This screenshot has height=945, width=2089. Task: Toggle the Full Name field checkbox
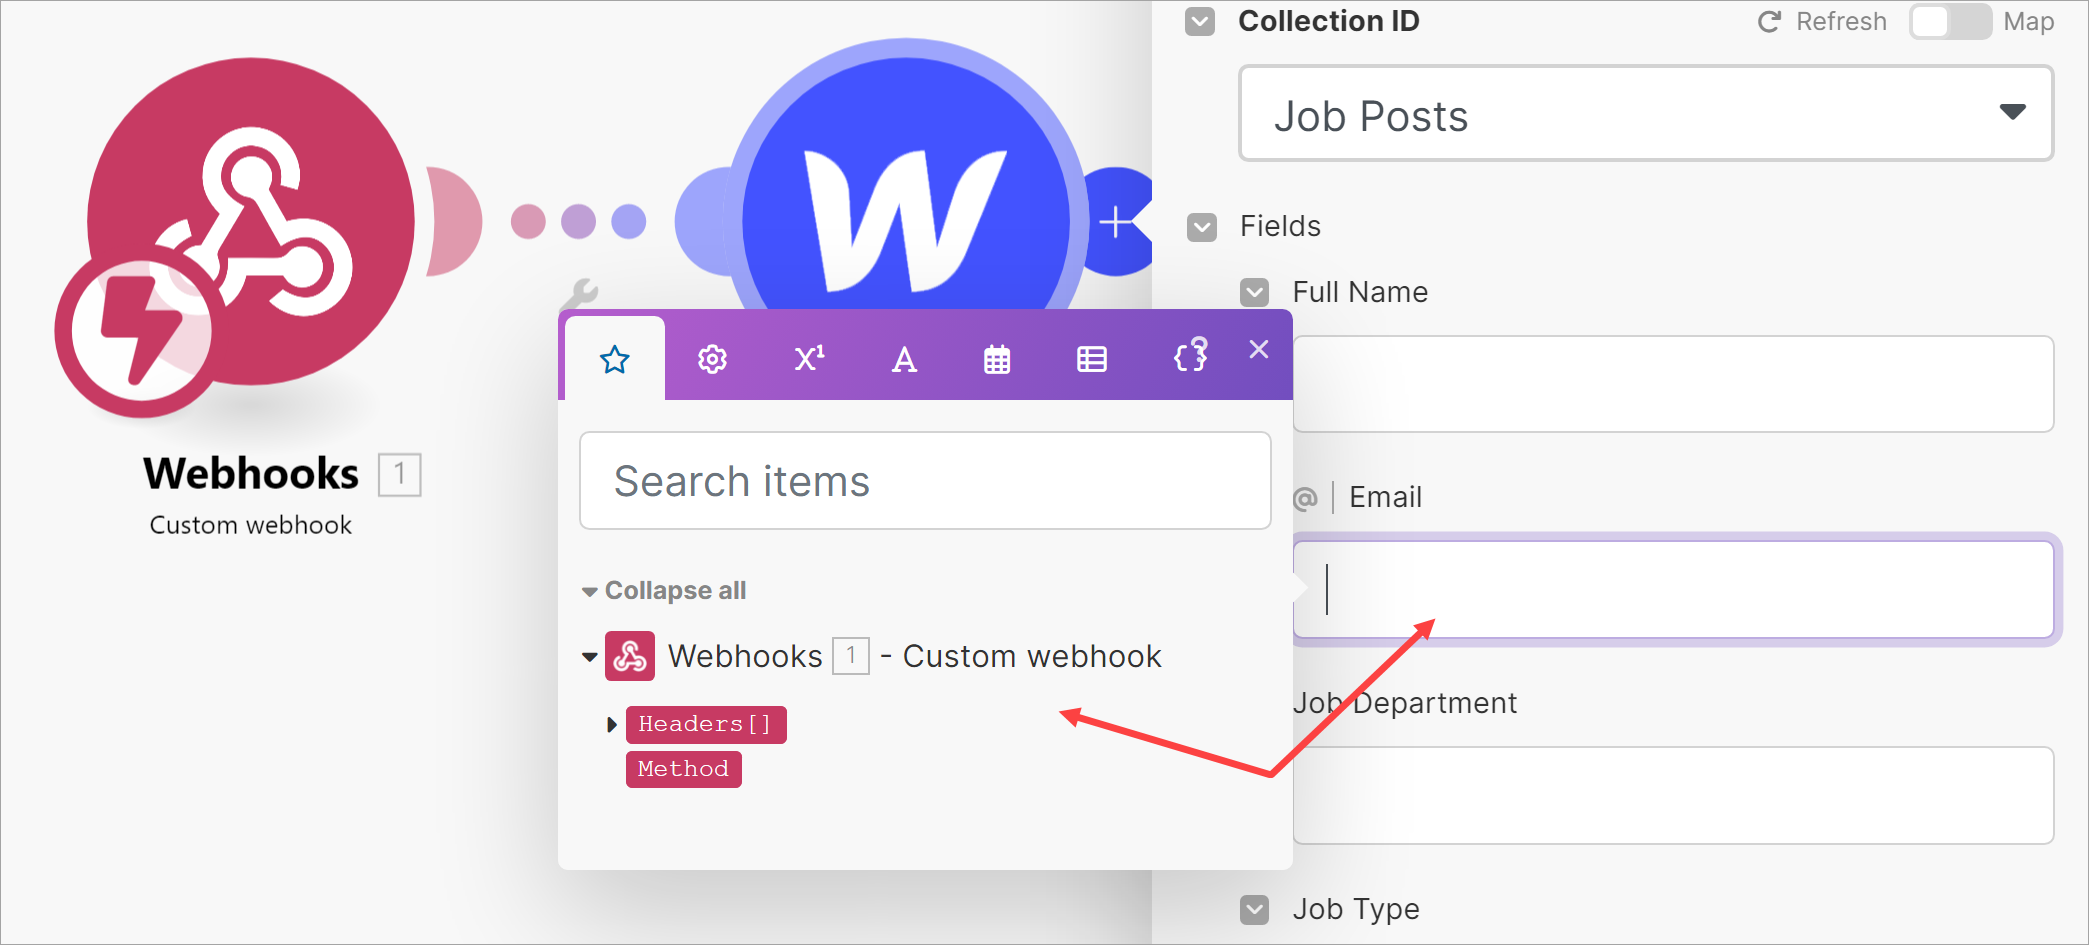coord(1254,292)
